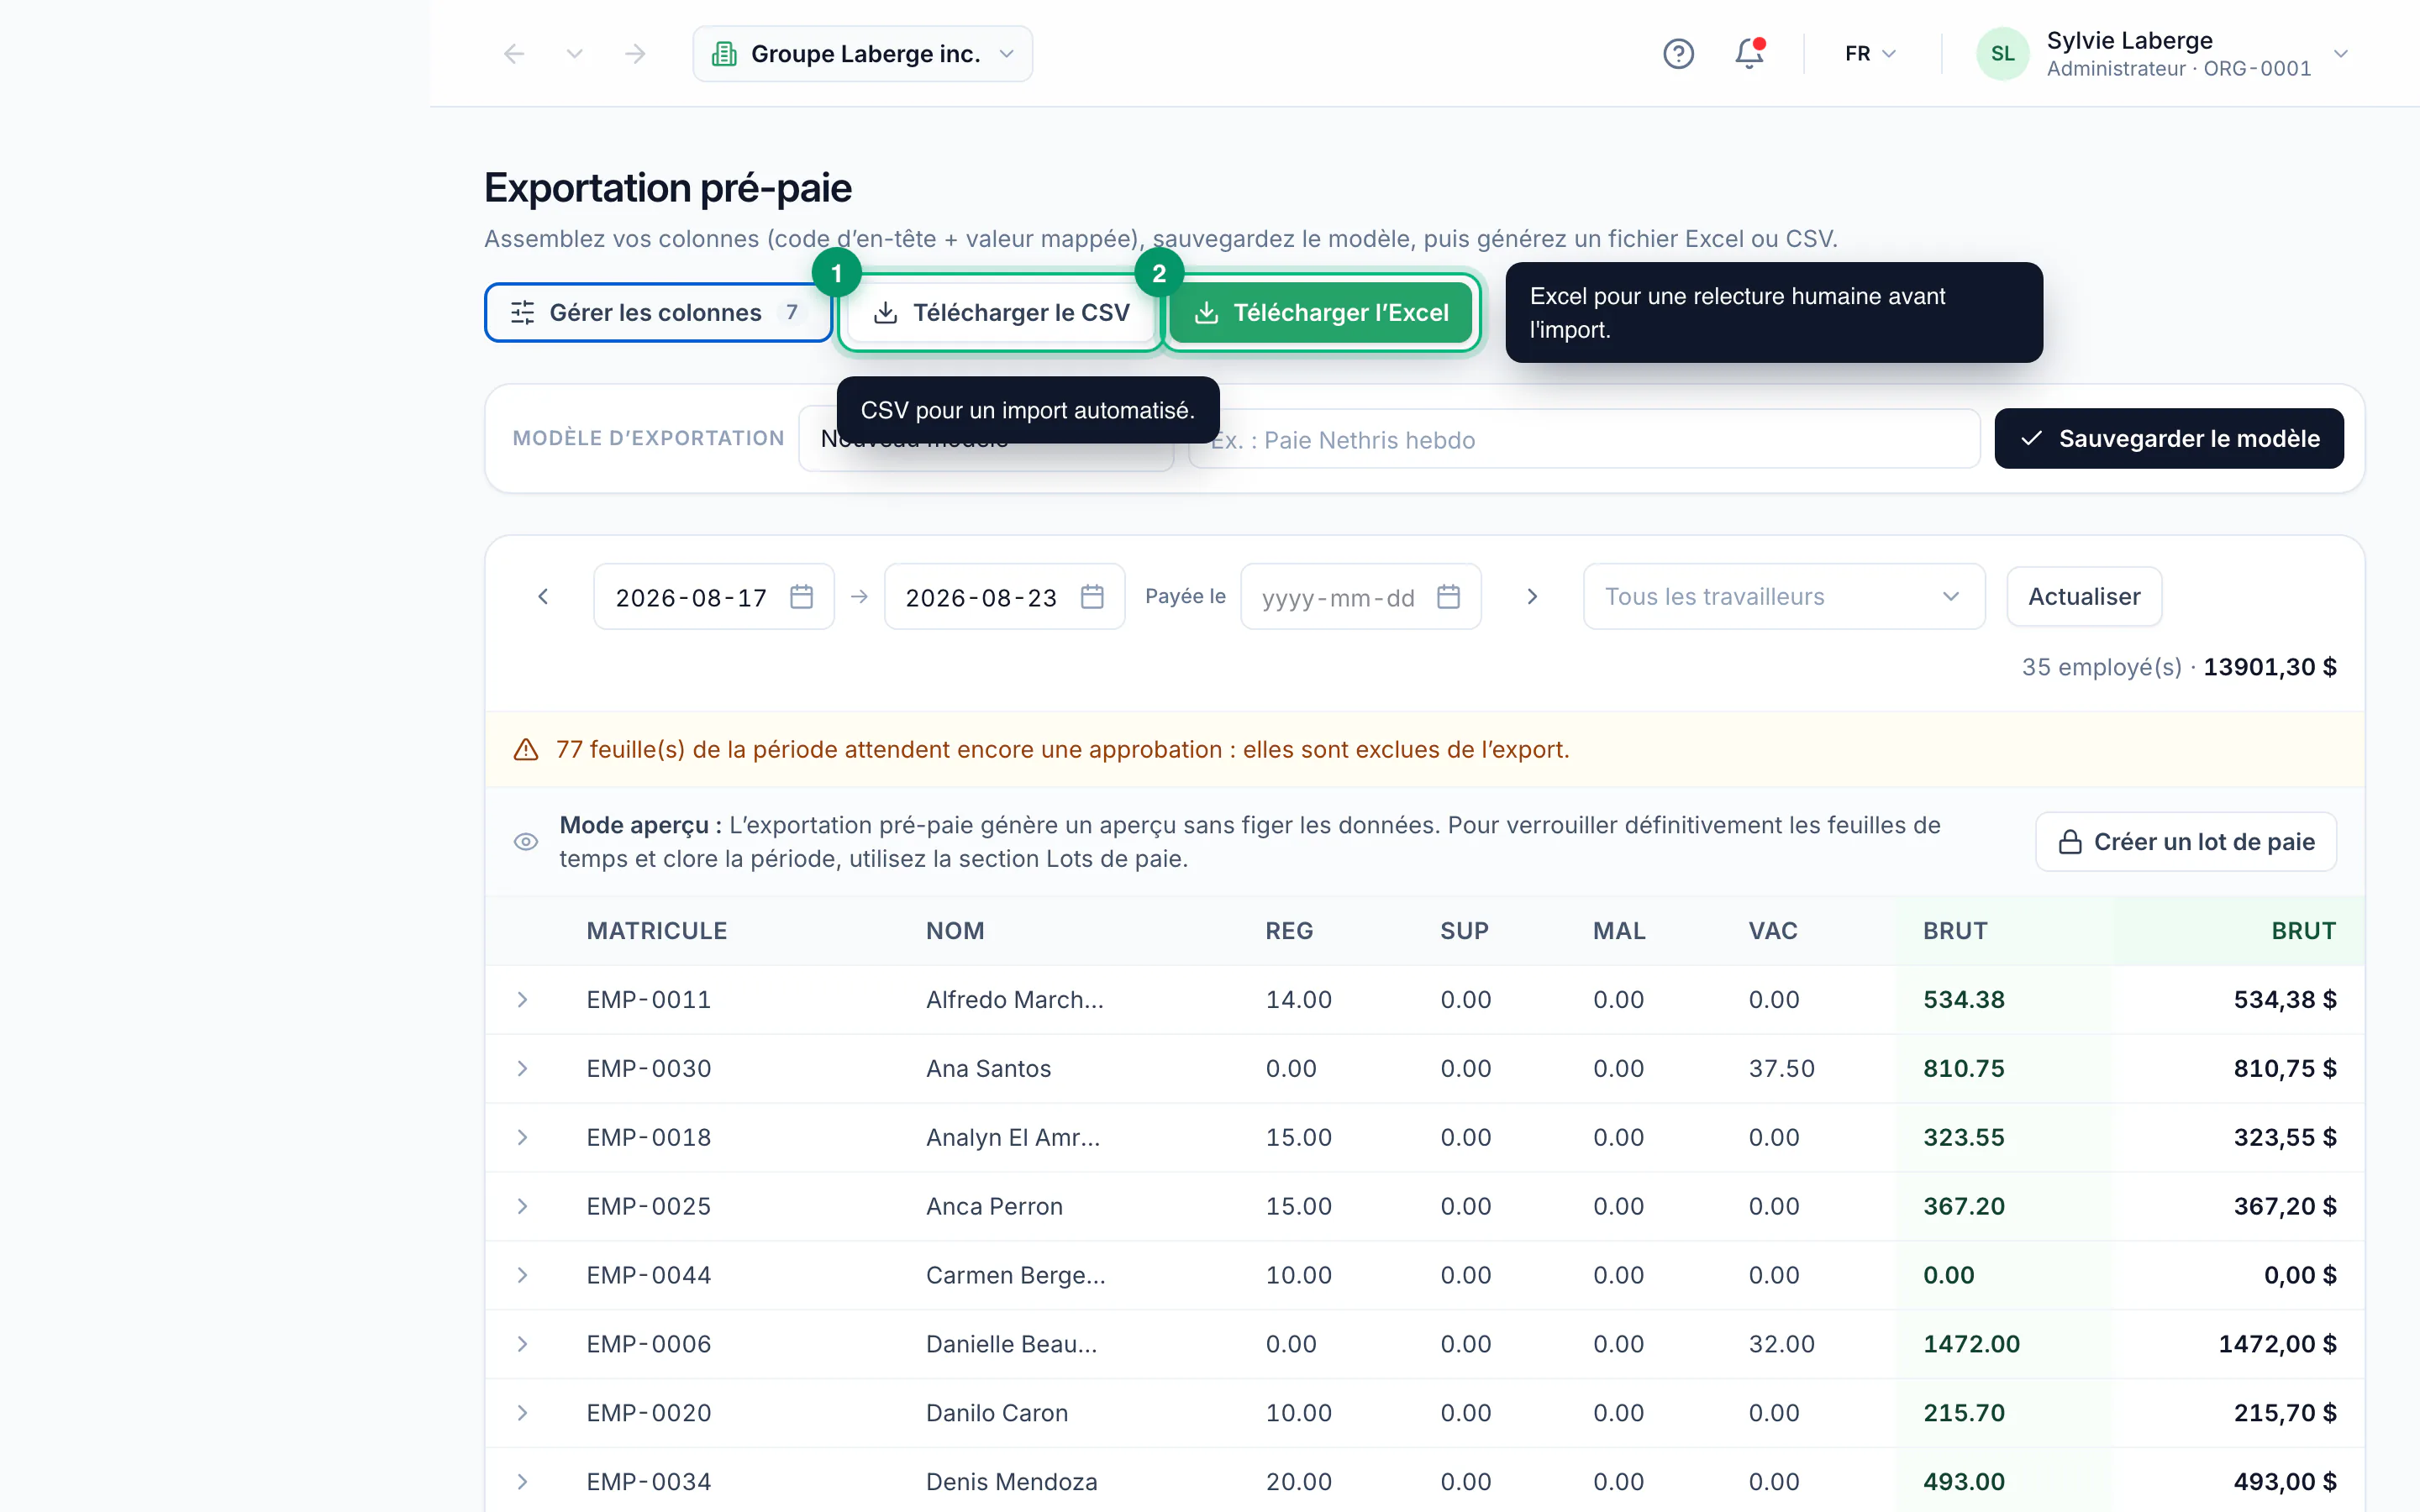Viewport: 2420px width, 1512px height.
Task: Open the navigation history chevron
Action: [574, 54]
